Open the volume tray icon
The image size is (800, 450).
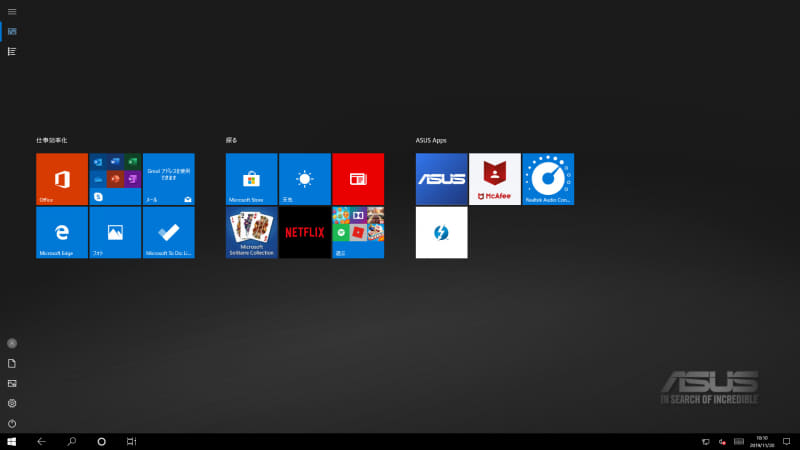point(722,442)
